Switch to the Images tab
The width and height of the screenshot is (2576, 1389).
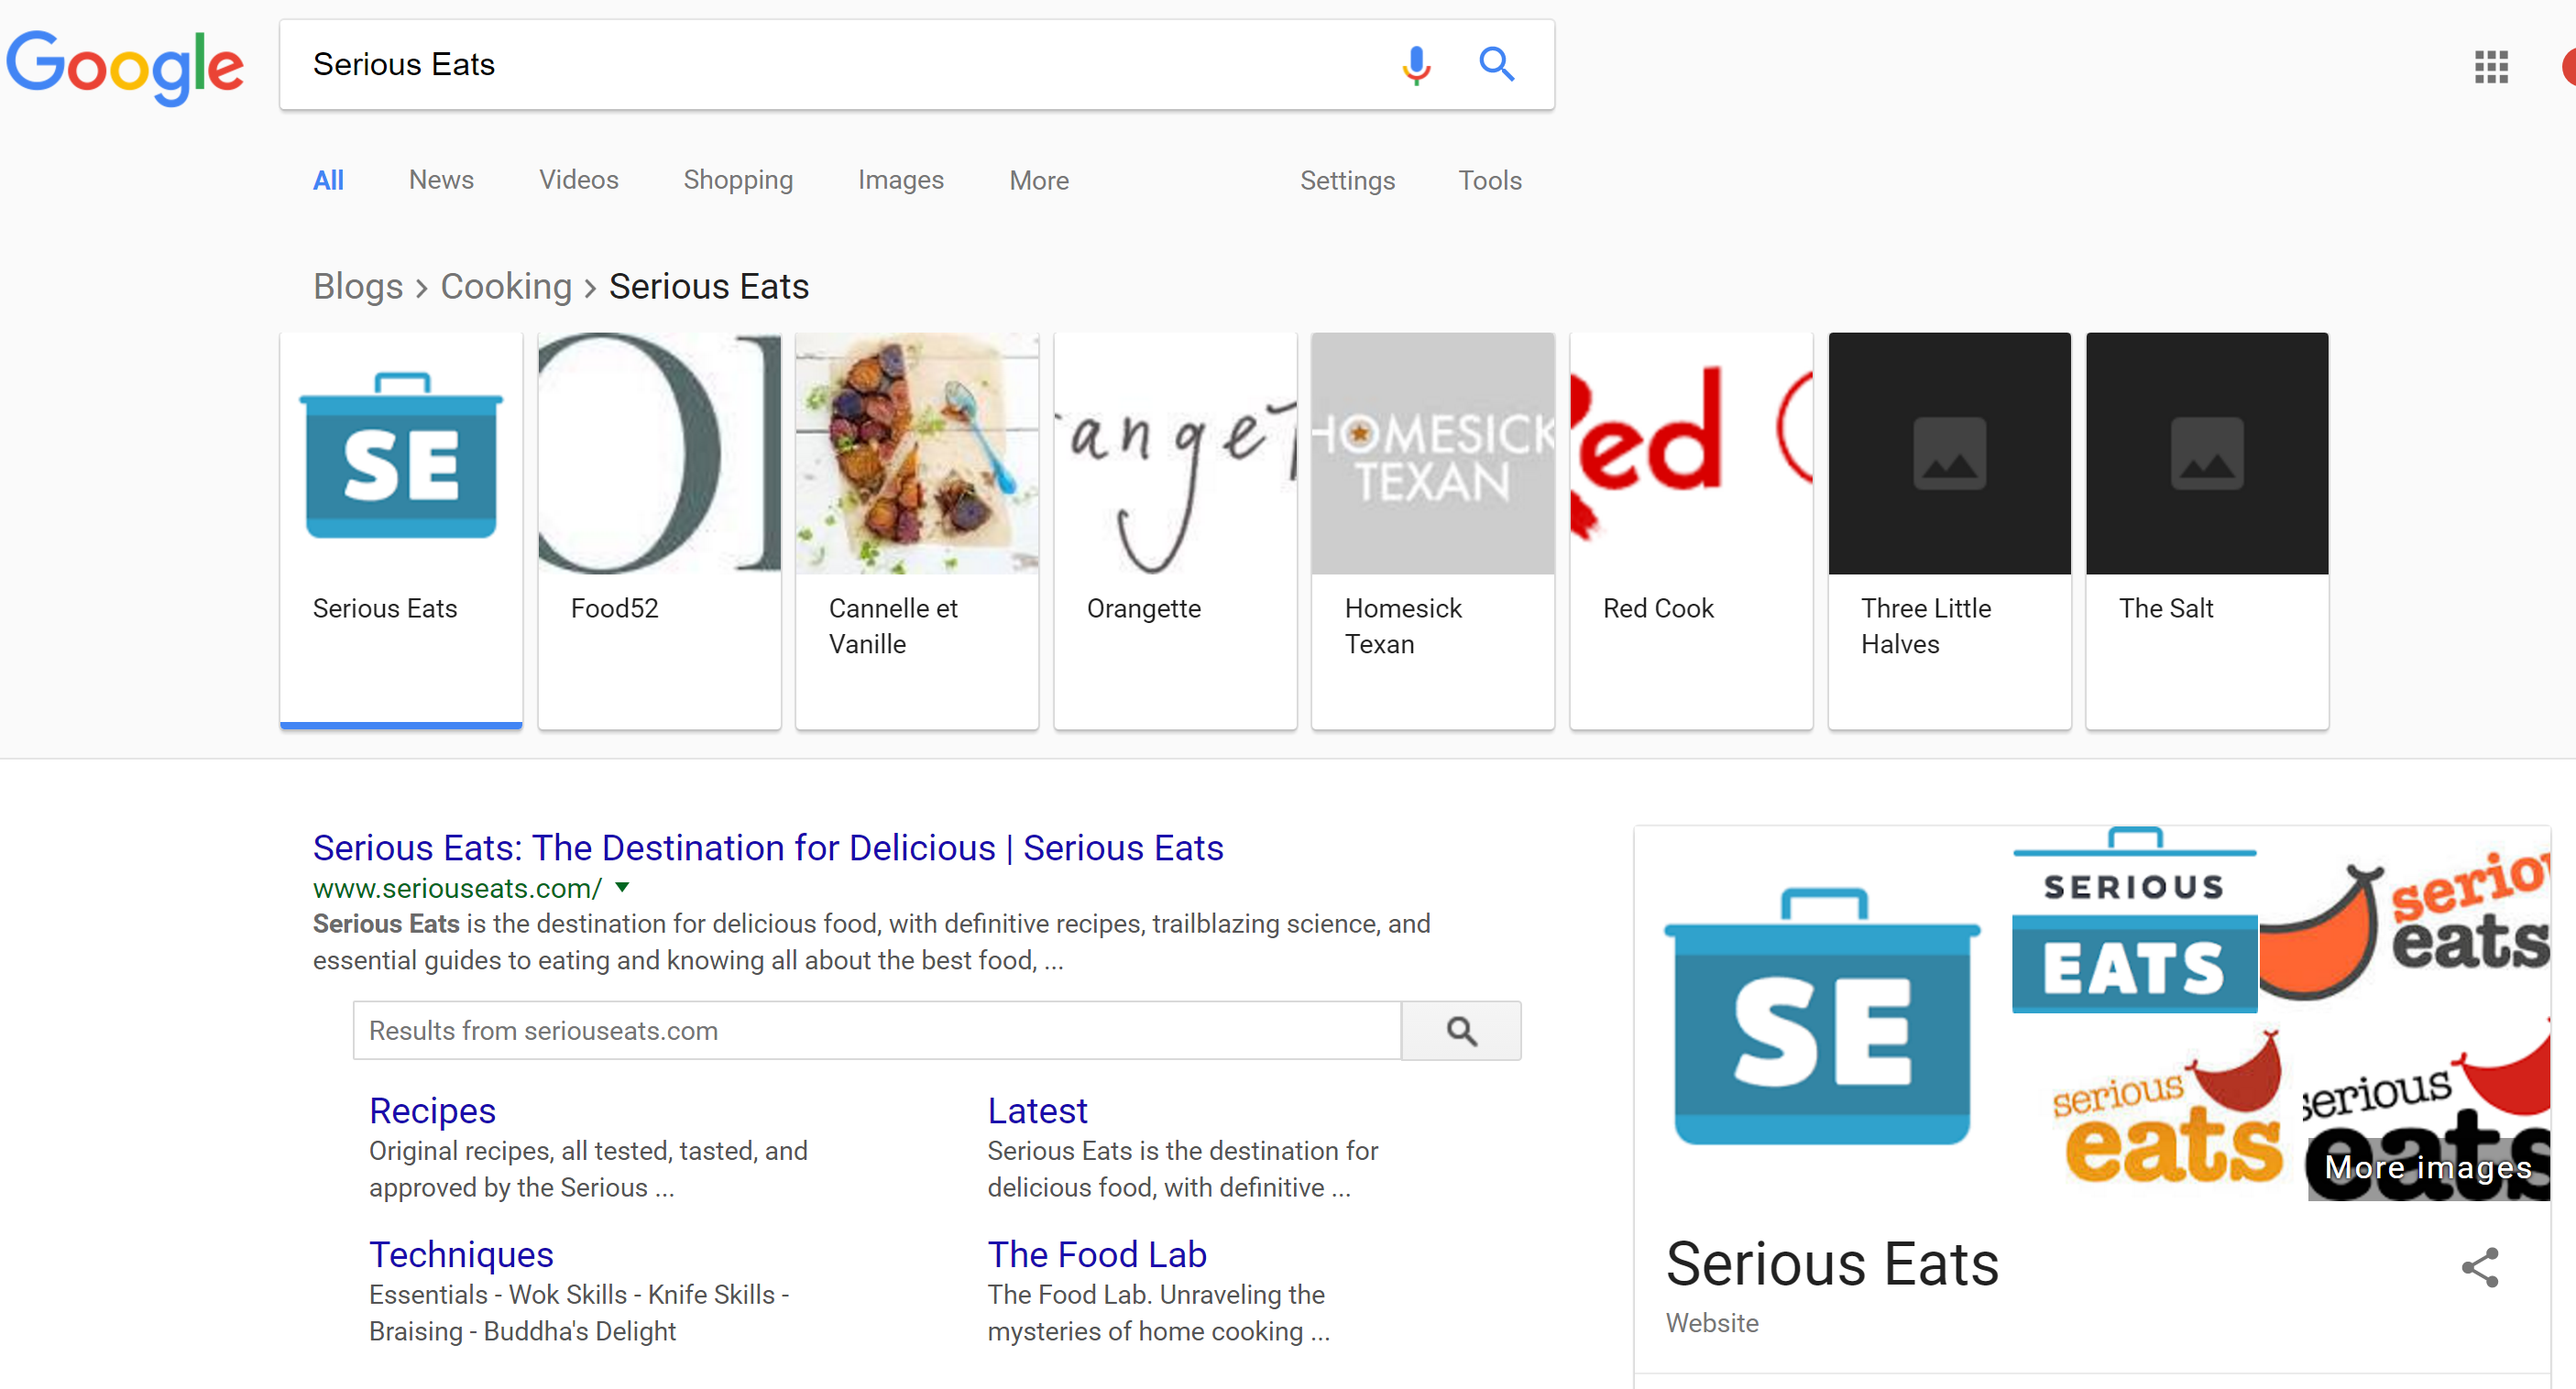900,180
